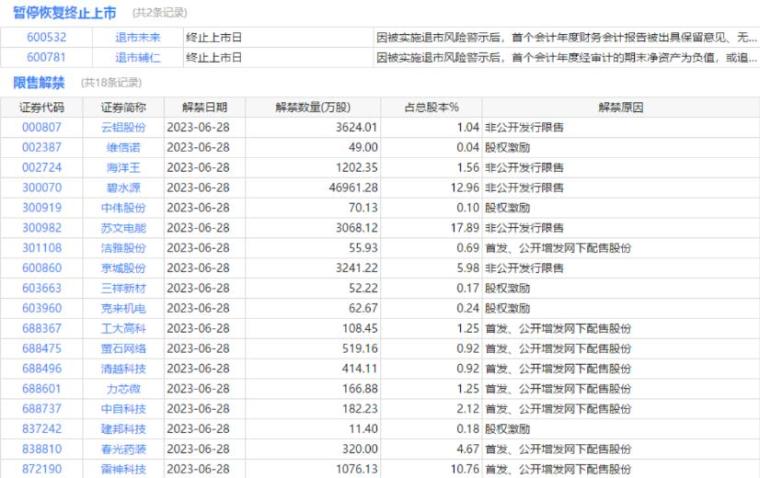Click the 力芯微 stock name
This screenshot has width=760, height=478.
pyautogui.click(x=124, y=389)
